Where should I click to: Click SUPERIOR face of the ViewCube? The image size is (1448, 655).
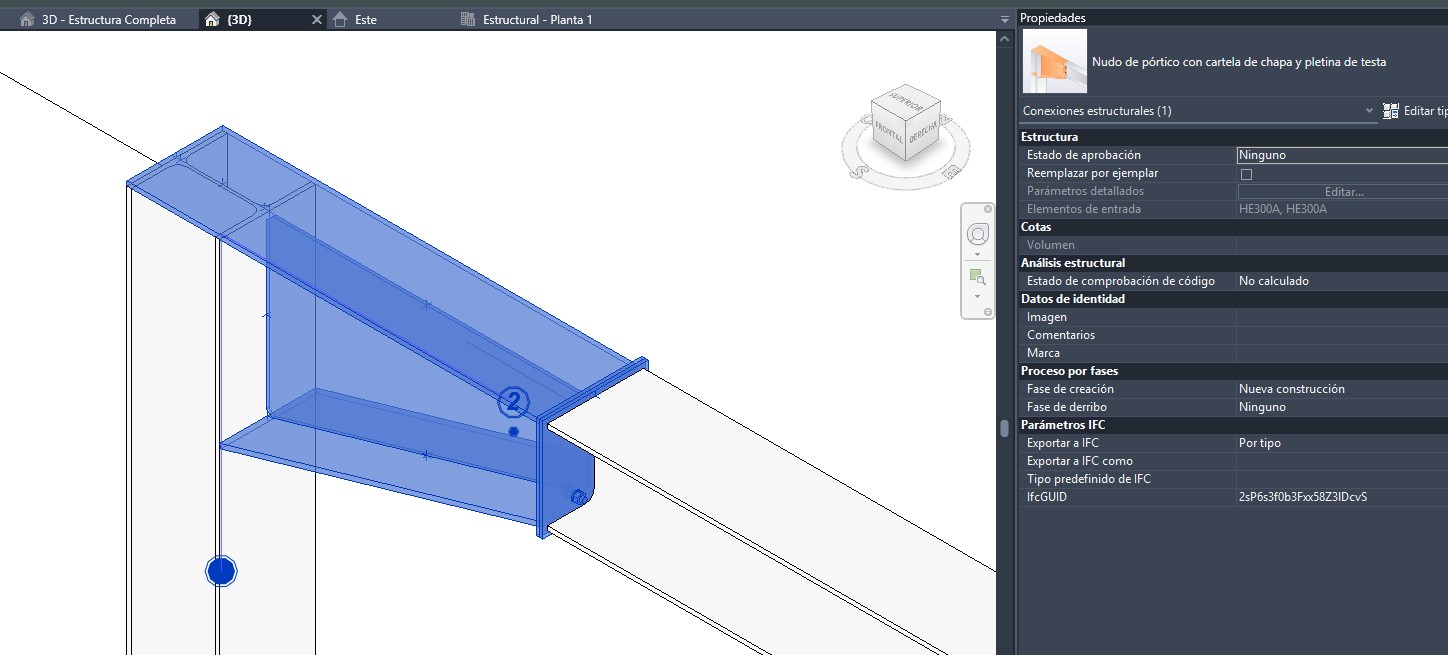click(907, 103)
